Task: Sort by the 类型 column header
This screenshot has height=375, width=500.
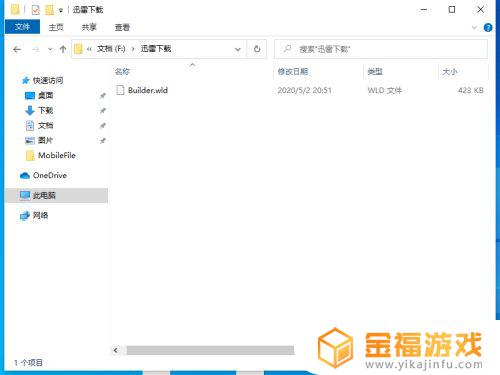Action: (375, 71)
